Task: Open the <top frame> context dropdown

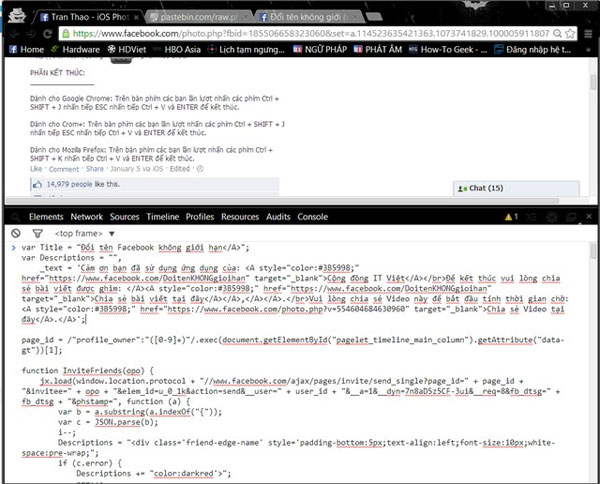Action: (85, 233)
